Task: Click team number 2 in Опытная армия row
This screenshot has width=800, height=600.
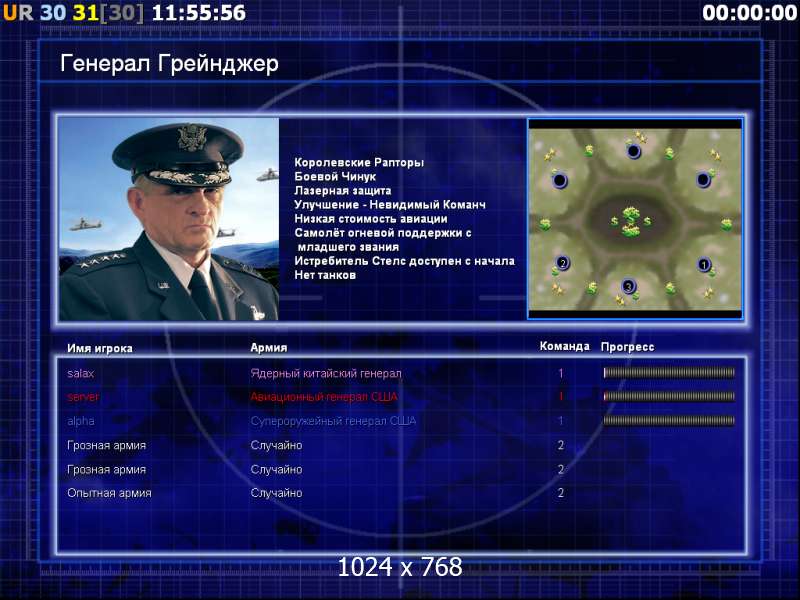Action: [561, 493]
